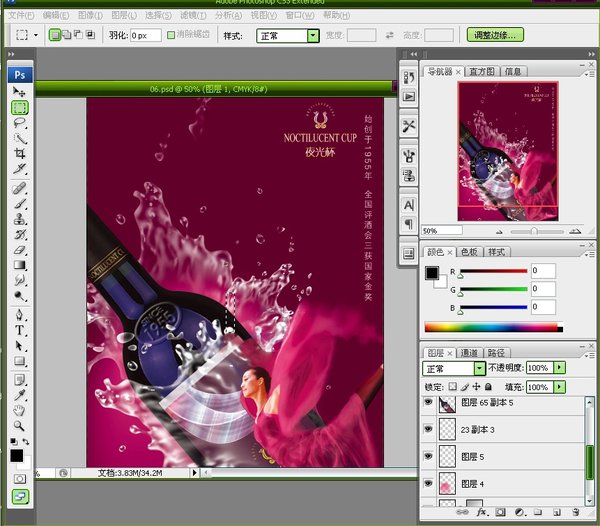The image size is (600, 526).
Task: Toggle Quick Mask mode
Action: 20,479
